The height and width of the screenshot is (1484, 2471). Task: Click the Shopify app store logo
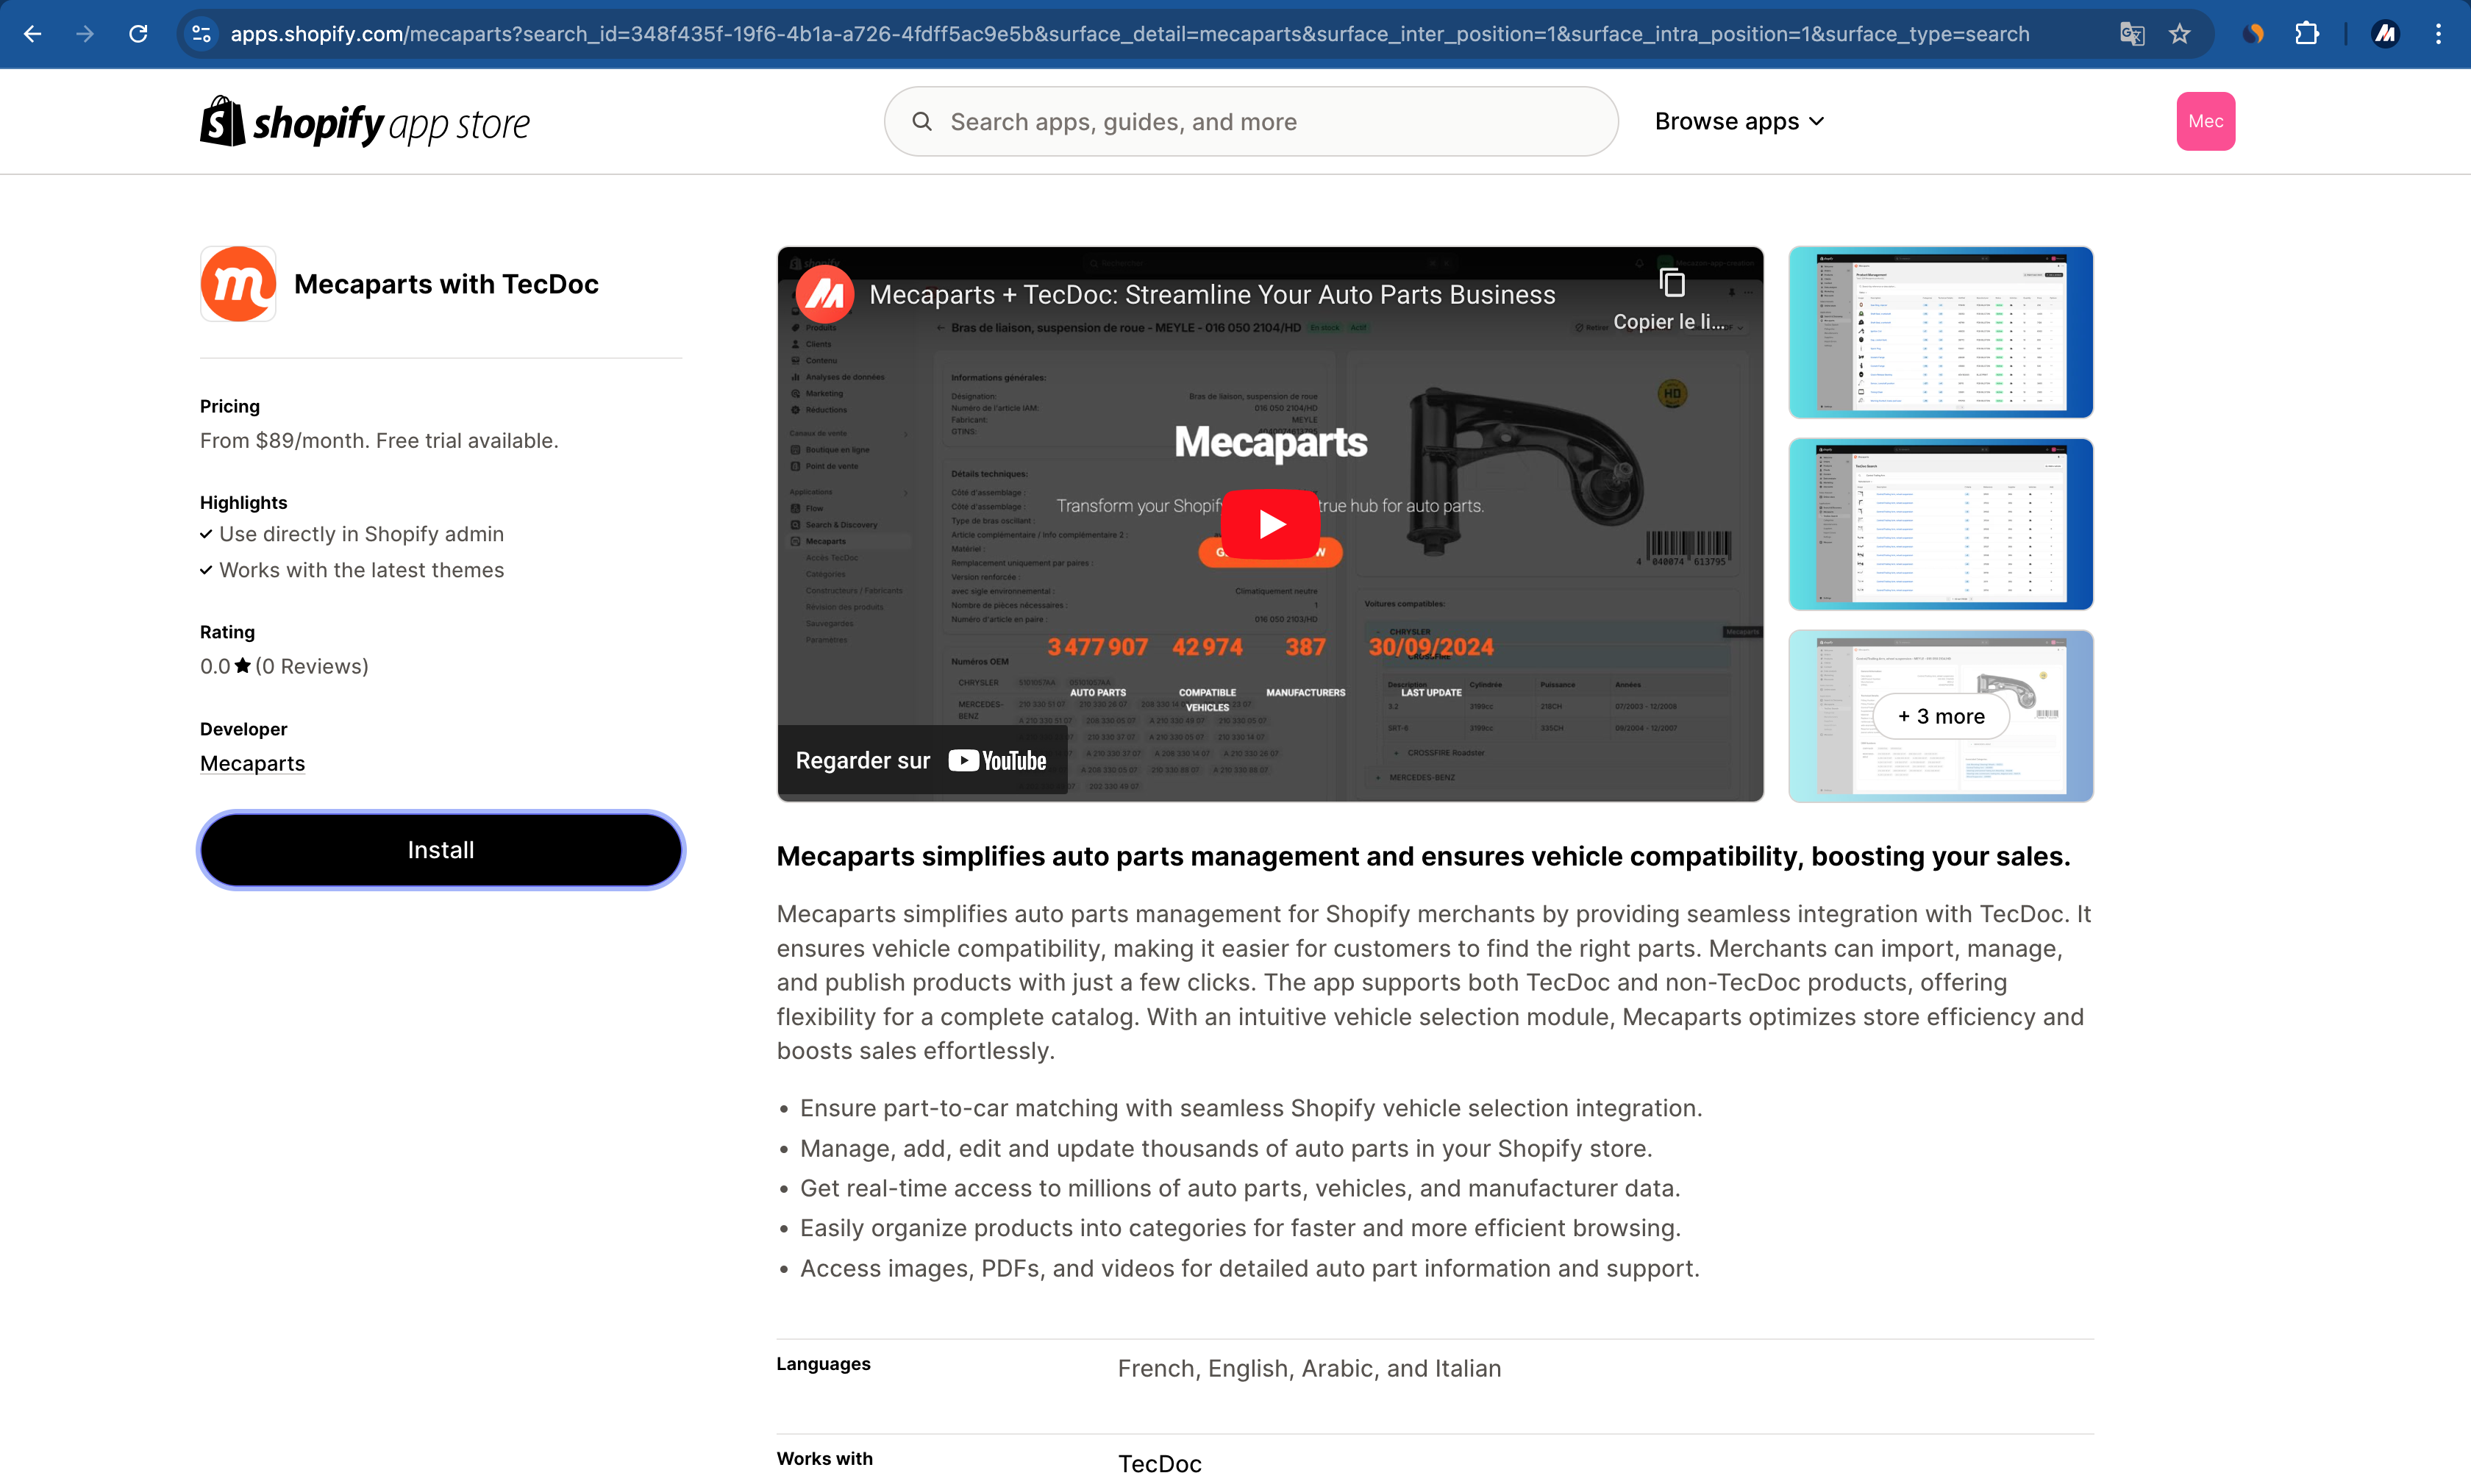tap(365, 122)
